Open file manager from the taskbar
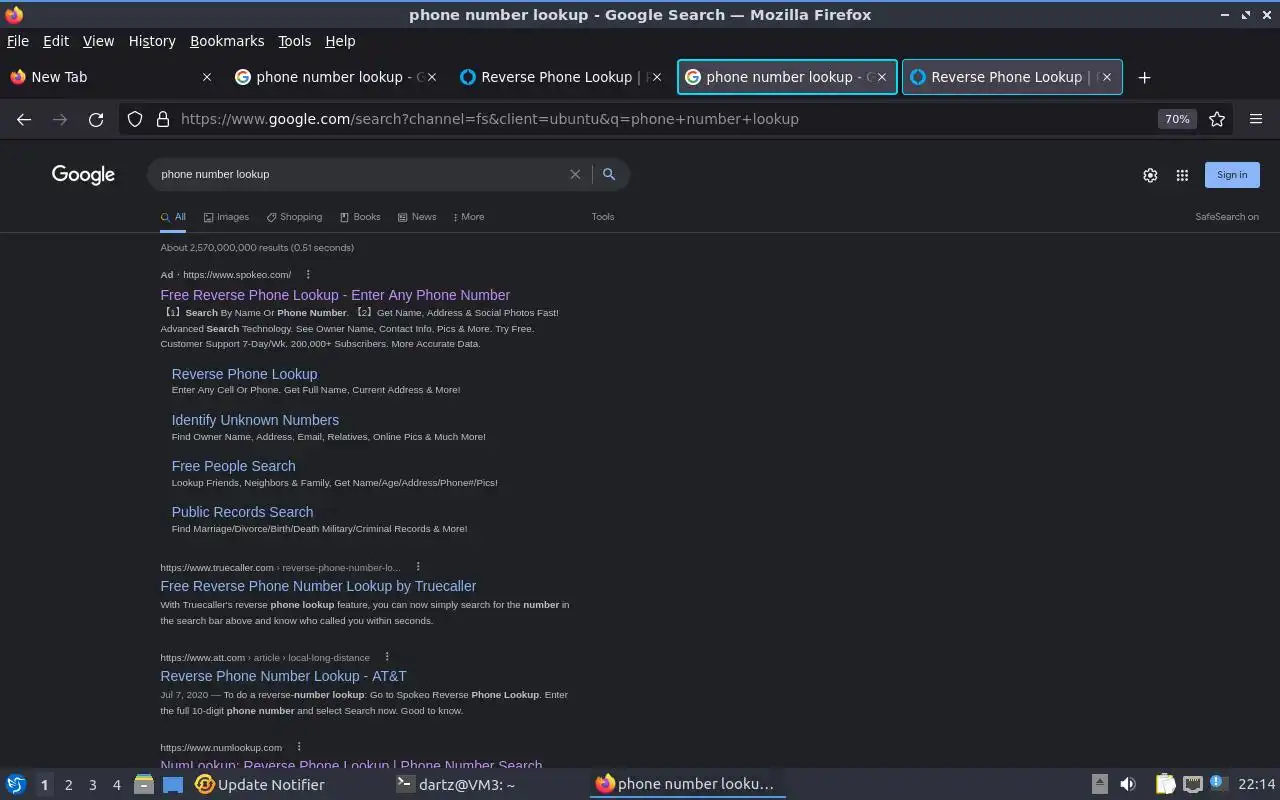This screenshot has height=800, width=1280. pos(144,784)
